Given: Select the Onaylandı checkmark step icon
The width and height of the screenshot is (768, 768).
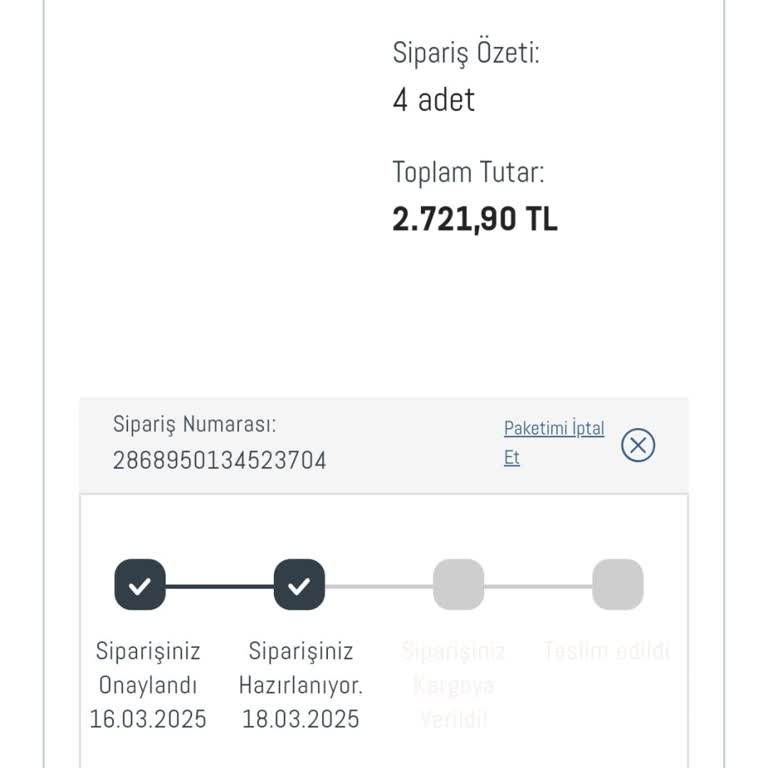Looking at the screenshot, I should click(x=140, y=585).
